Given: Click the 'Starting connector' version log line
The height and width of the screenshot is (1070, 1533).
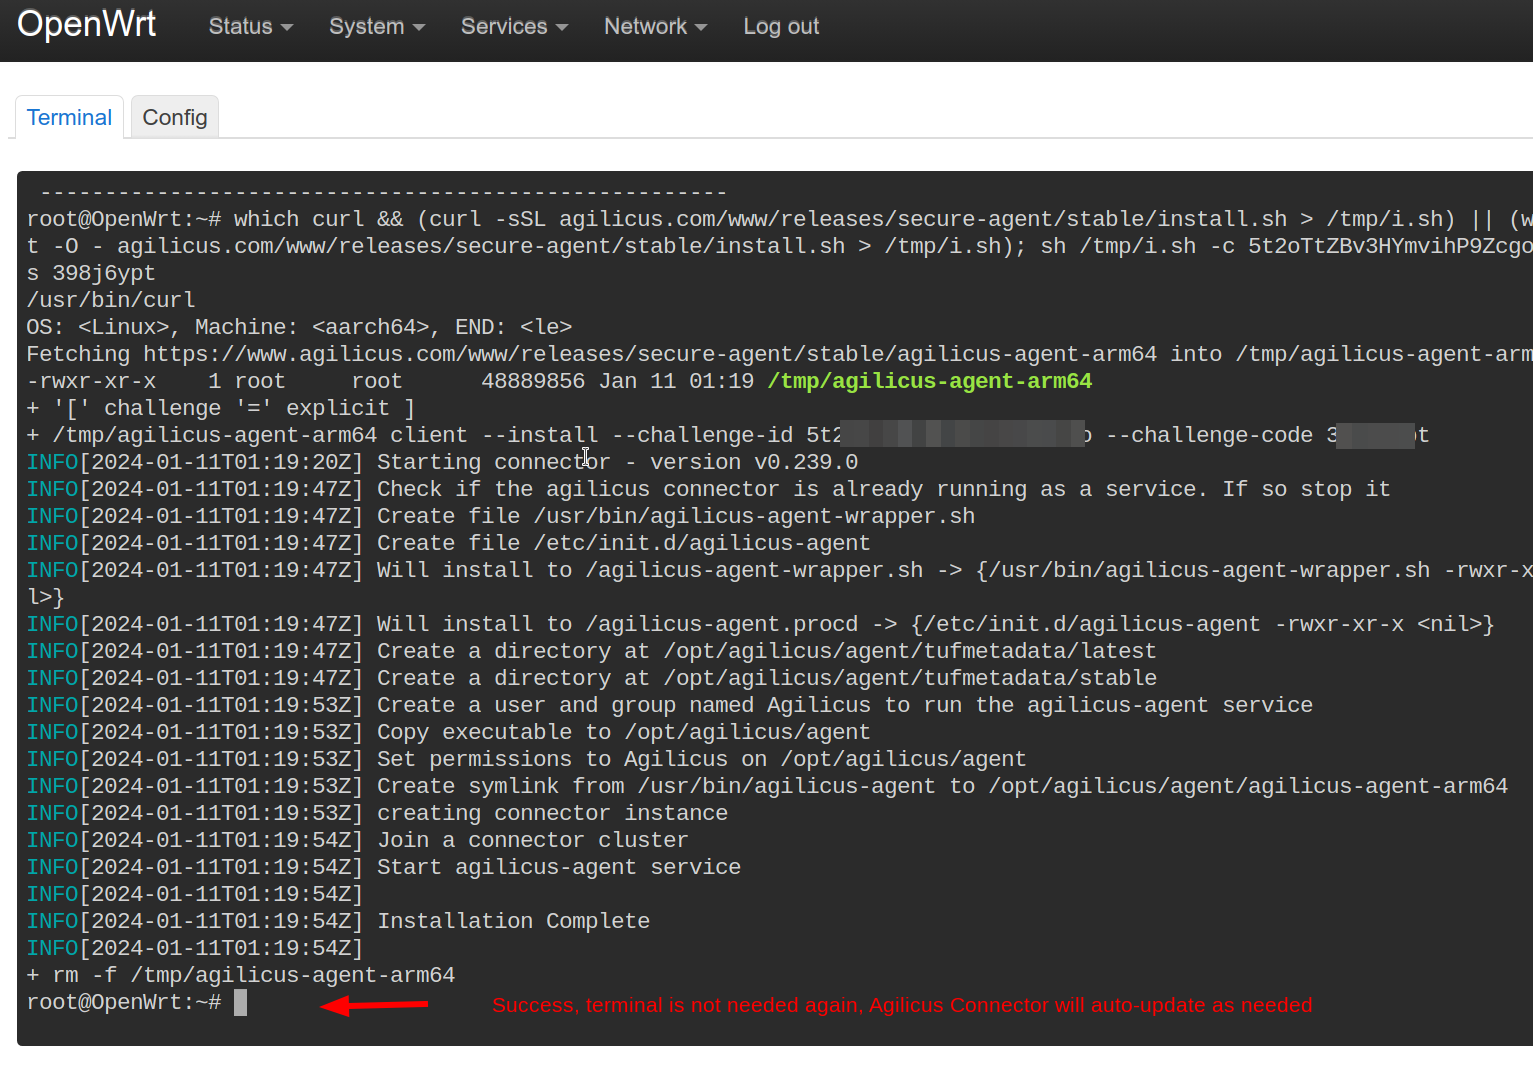Looking at the screenshot, I should point(617,462).
